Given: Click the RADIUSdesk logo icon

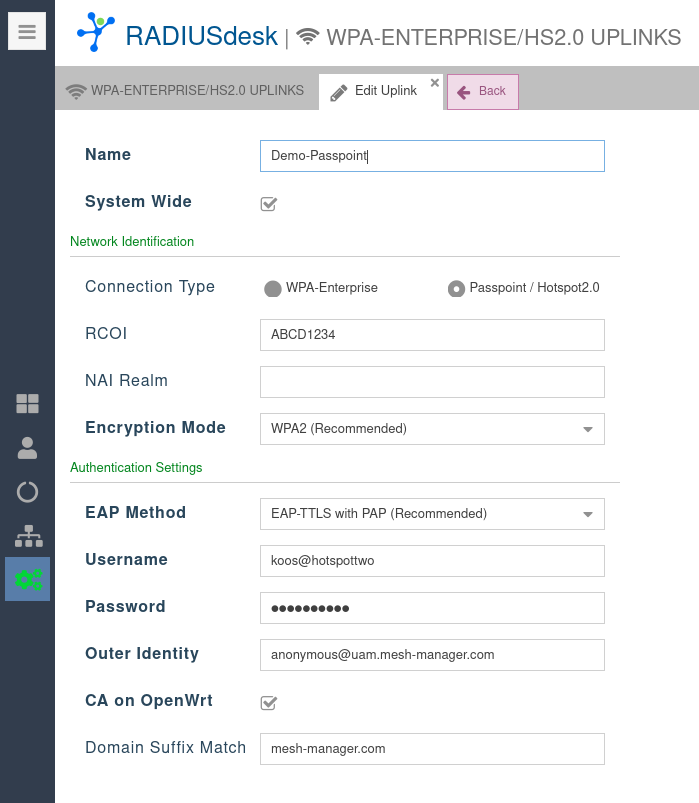Looking at the screenshot, I should coord(96,33).
